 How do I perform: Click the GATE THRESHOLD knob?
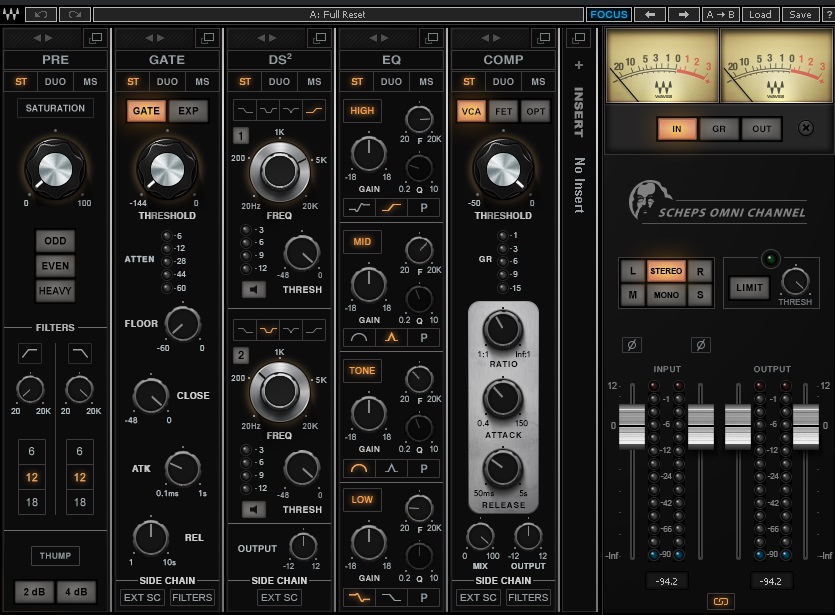(x=167, y=170)
